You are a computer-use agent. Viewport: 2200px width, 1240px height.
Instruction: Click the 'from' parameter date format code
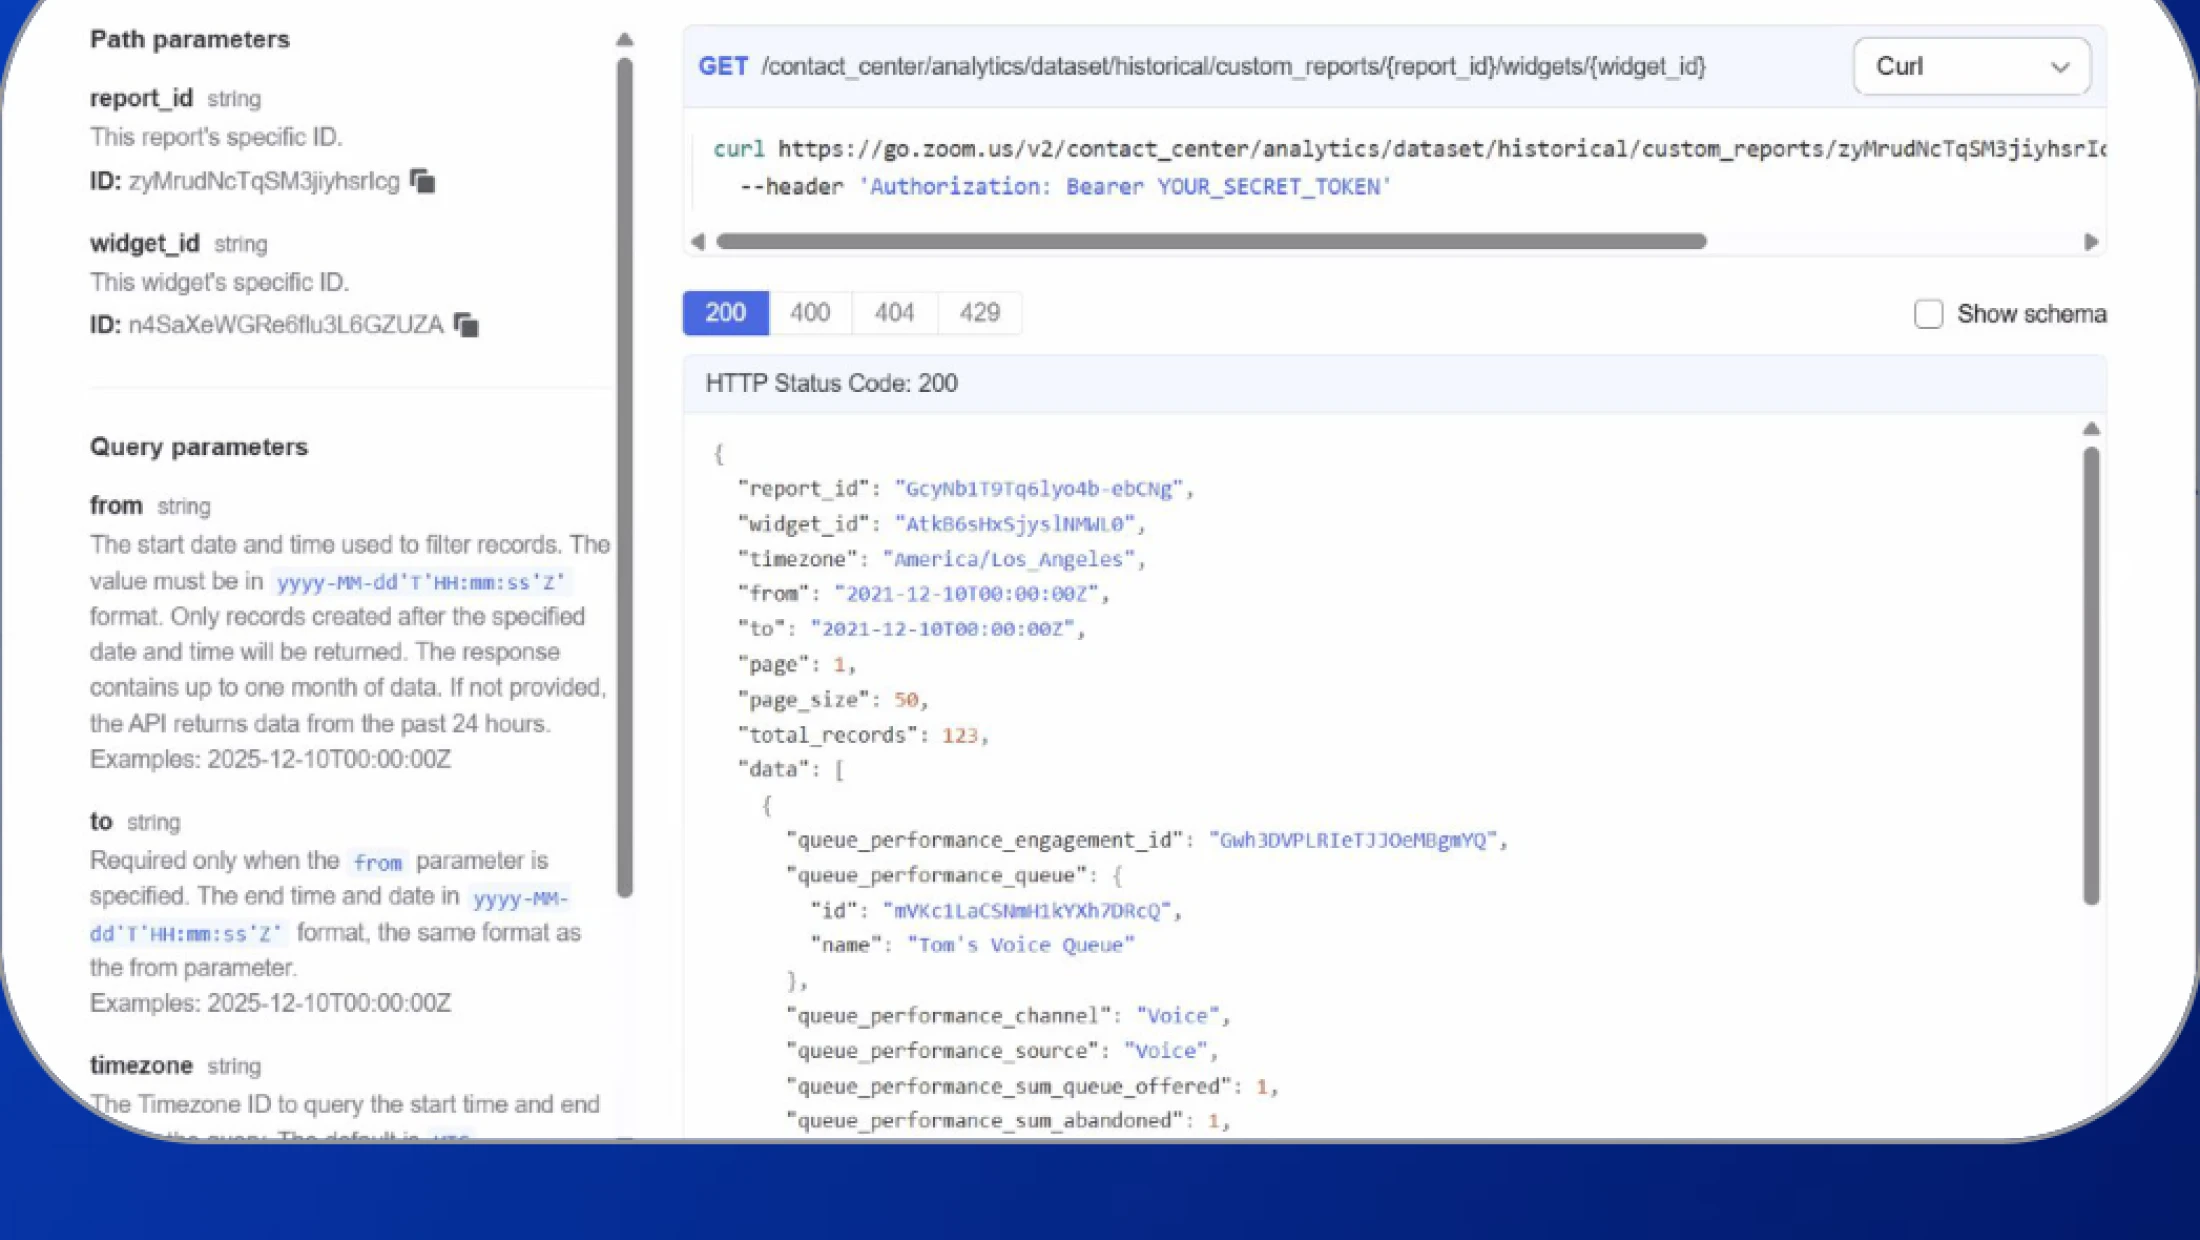point(421,582)
